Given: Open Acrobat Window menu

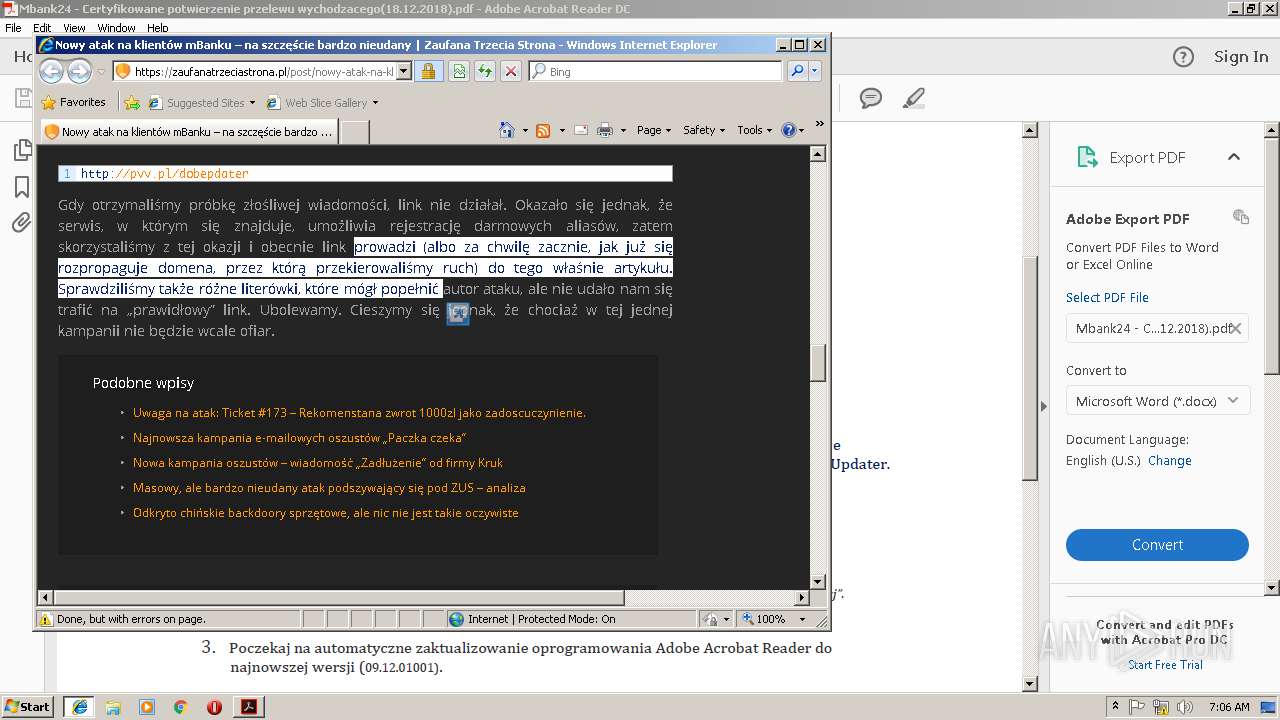Looking at the screenshot, I should (116, 28).
